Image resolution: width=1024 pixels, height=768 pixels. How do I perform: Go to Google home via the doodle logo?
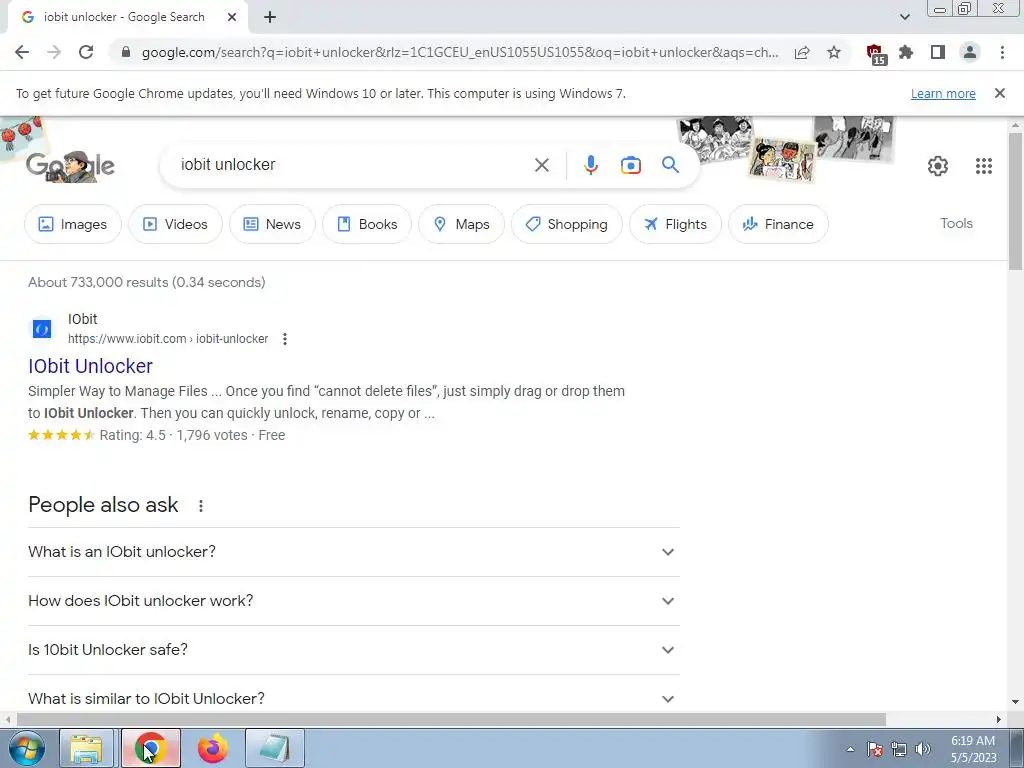pyautogui.click(x=71, y=166)
